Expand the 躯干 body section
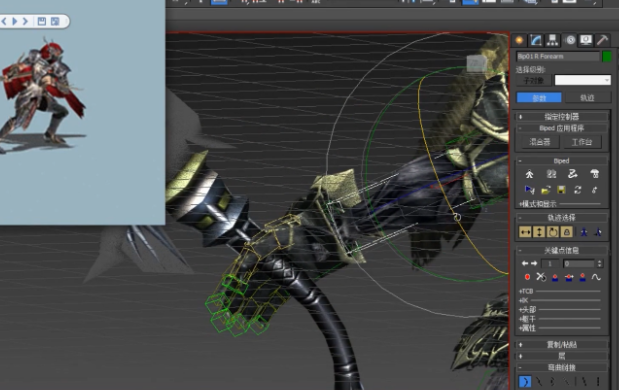Screen dimensions: 619x390 point(527,319)
